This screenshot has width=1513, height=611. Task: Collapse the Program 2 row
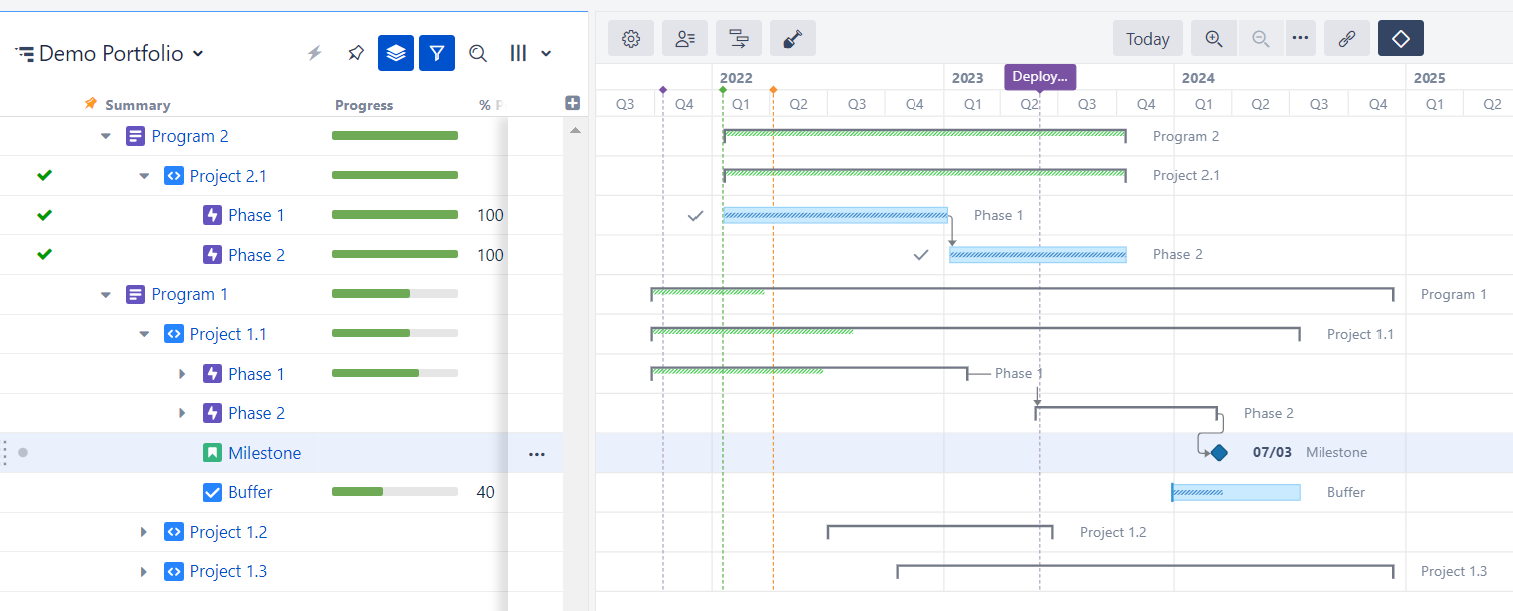[106, 136]
